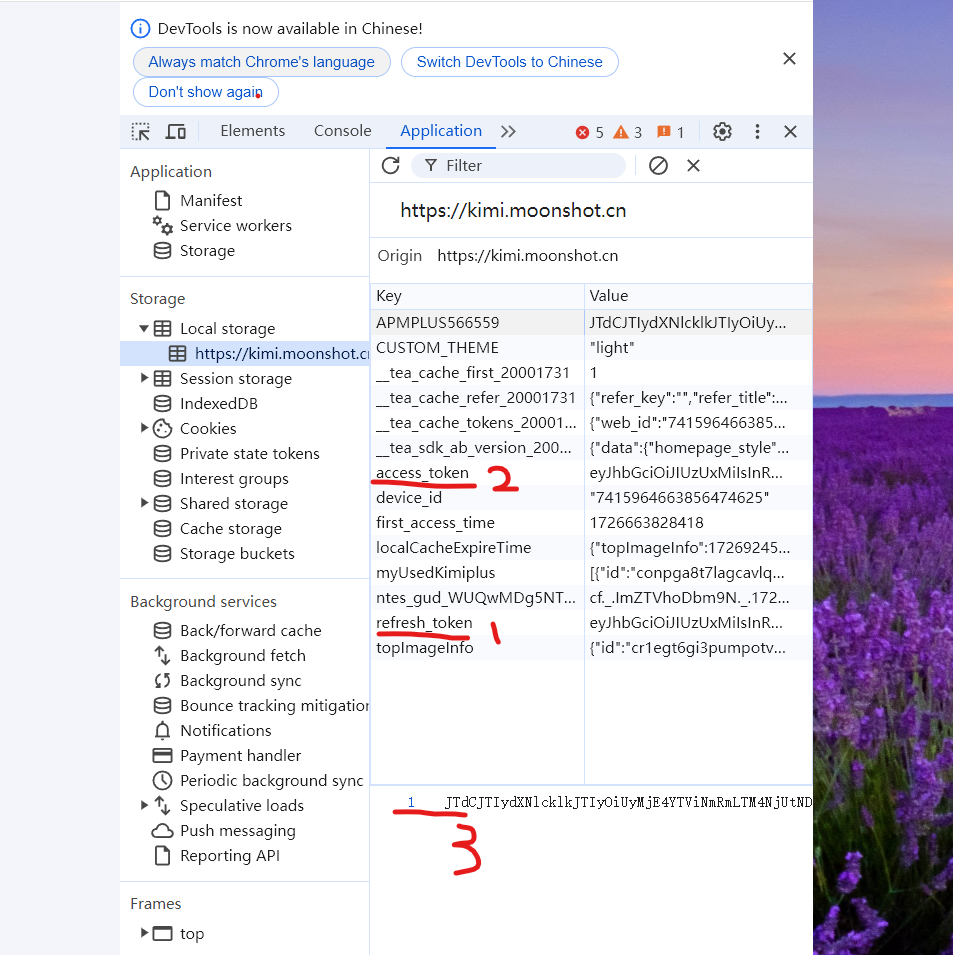
Task: Click the Don't show again button
Action: 205,92
